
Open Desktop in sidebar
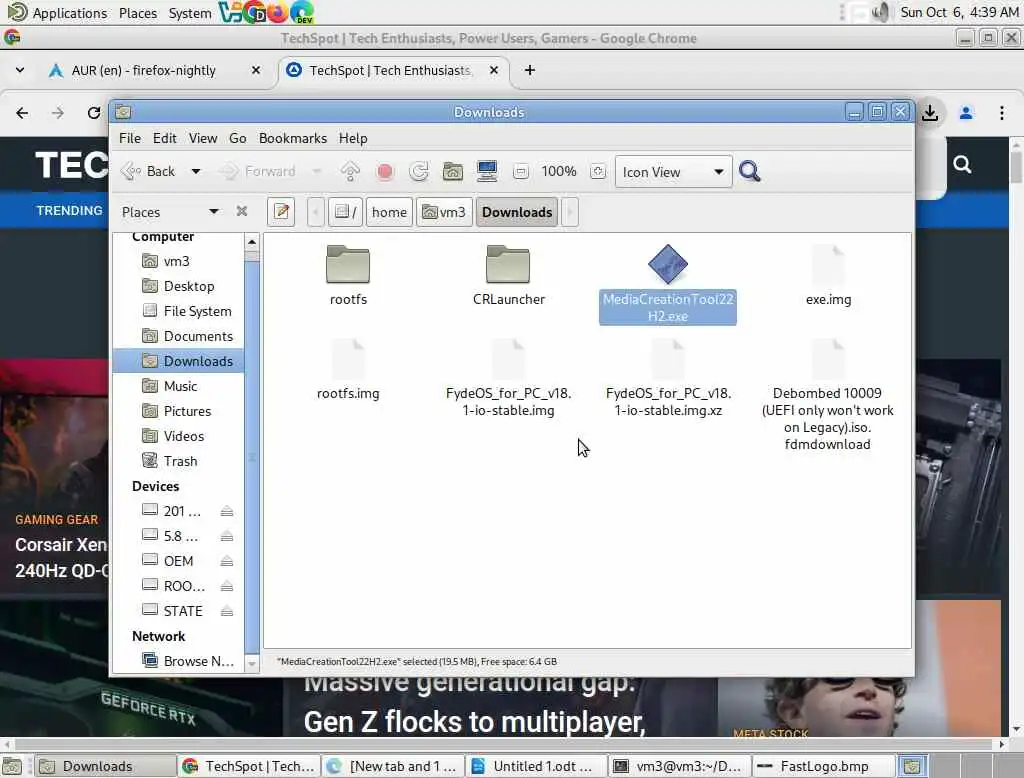tap(178, 286)
